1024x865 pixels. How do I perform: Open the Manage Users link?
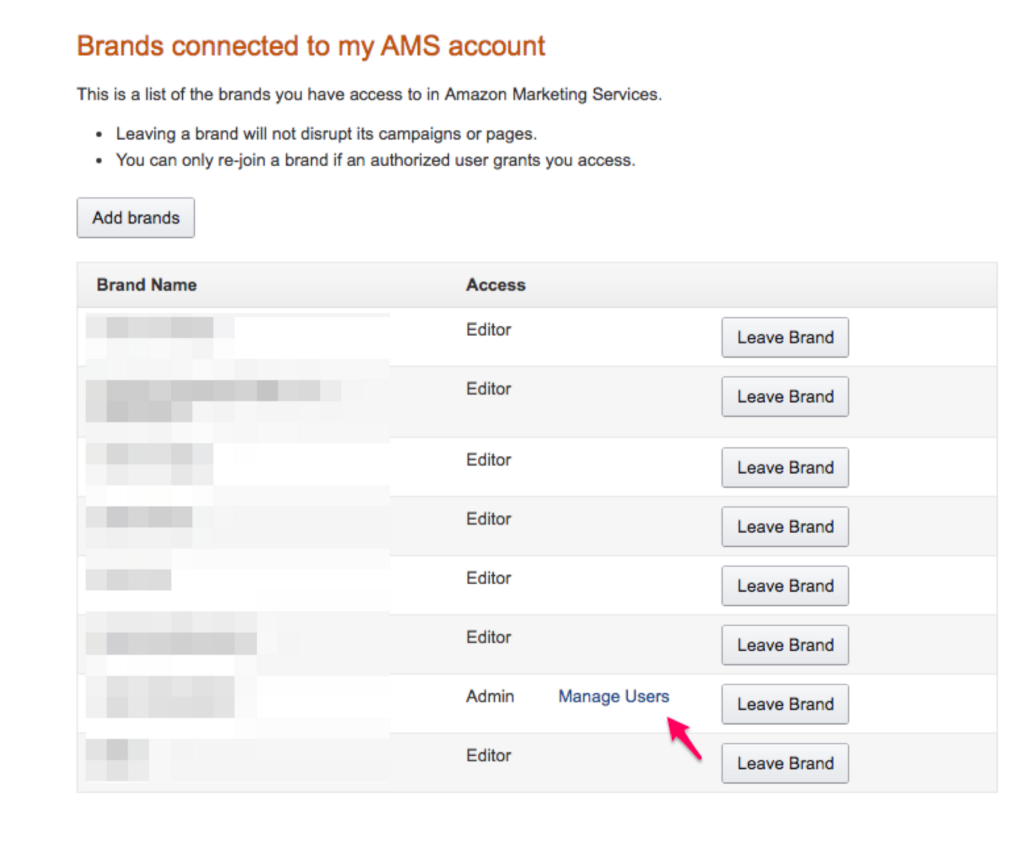[613, 697]
